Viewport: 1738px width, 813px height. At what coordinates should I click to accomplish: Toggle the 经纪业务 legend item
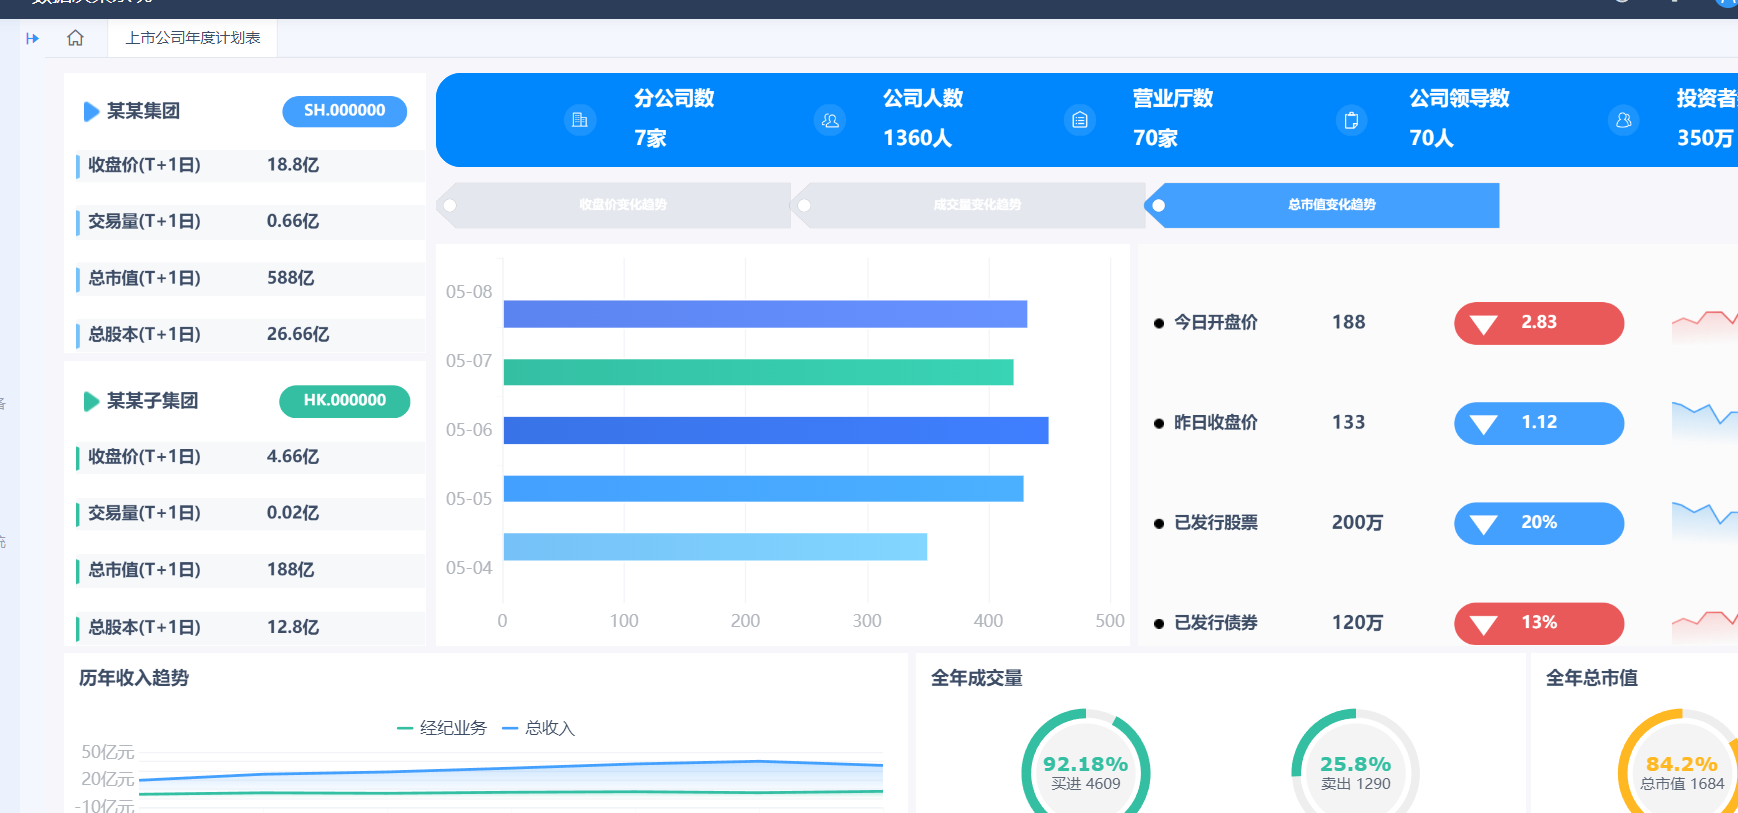point(442,728)
